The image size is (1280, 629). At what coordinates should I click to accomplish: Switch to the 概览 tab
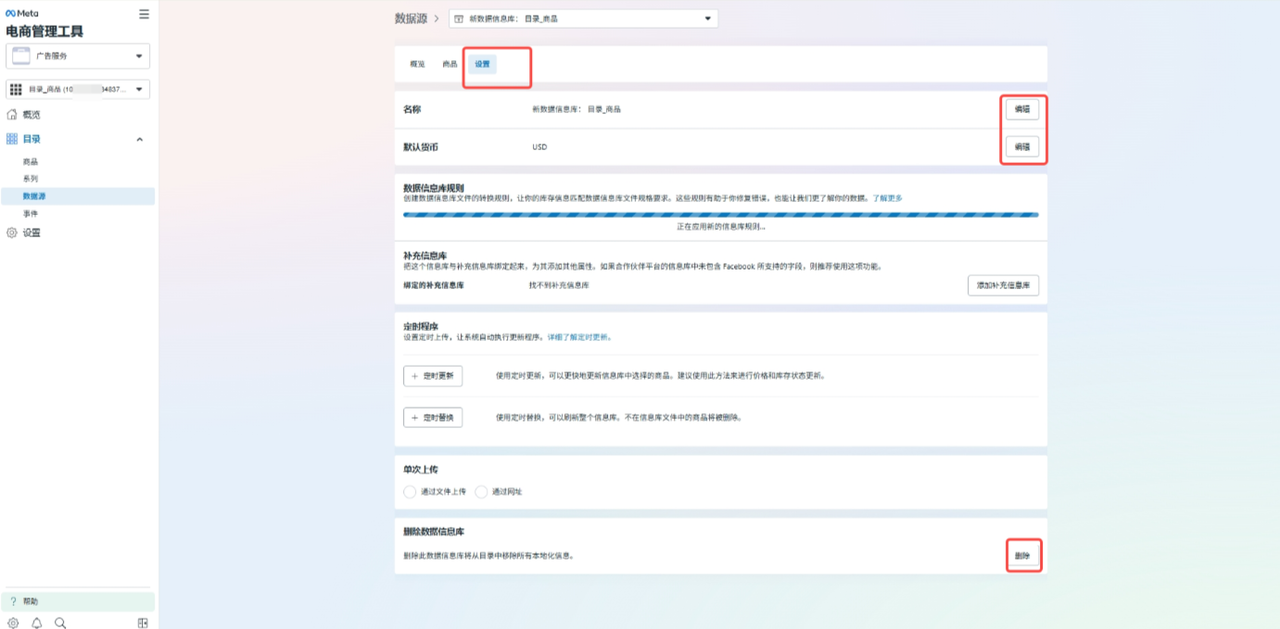coord(417,64)
